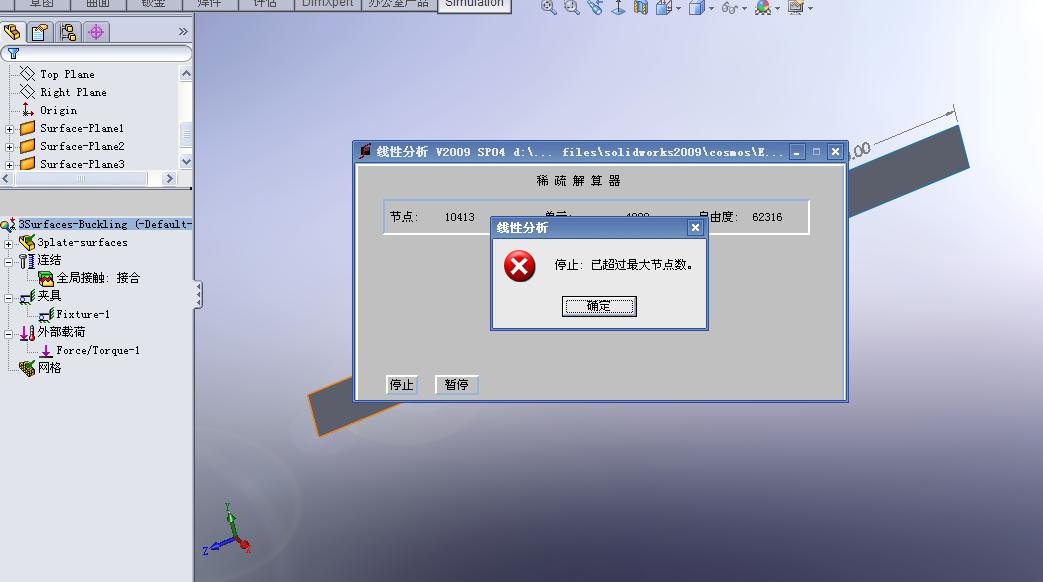Close the 线性分析 error message box
The width and height of the screenshot is (1043, 582).
[x=695, y=227]
